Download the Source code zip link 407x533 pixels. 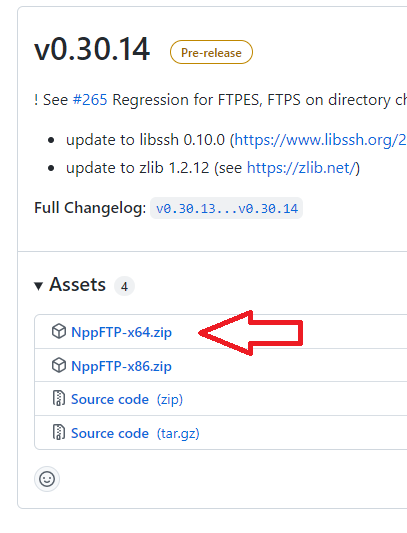pos(127,399)
